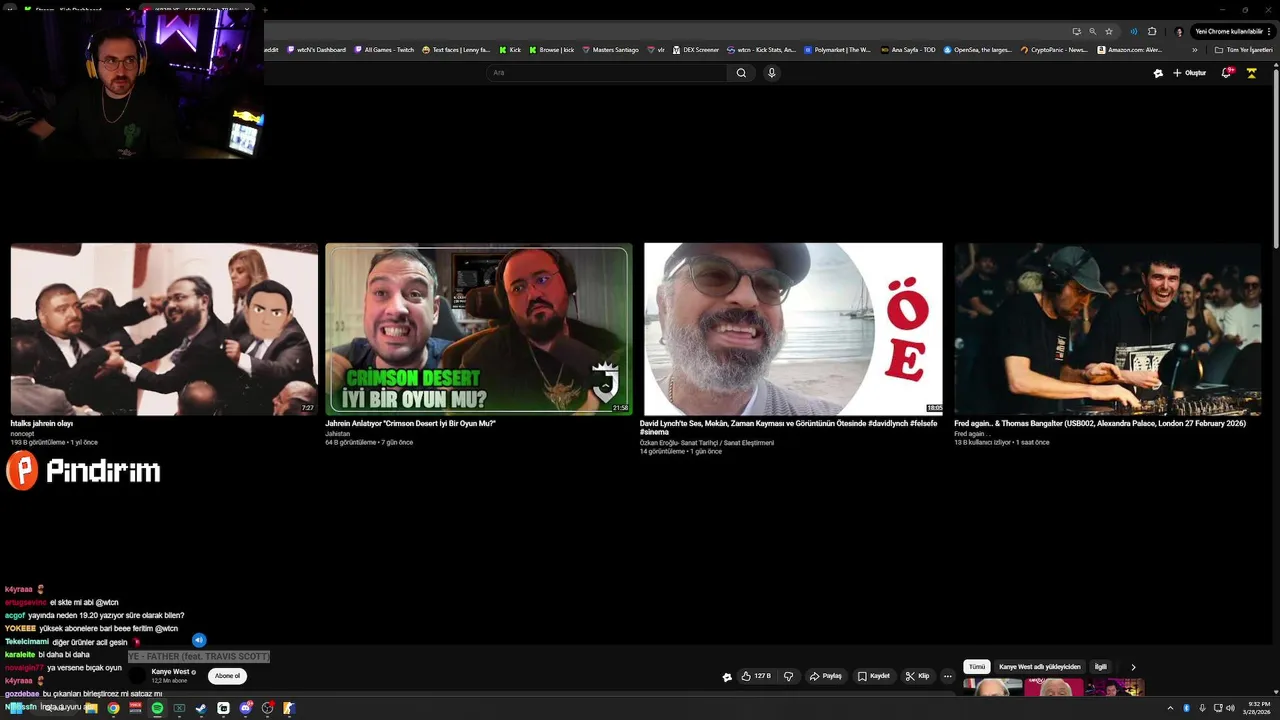Click the Kaydet save button
This screenshot has height=720, width=1280.
(874, 676)
